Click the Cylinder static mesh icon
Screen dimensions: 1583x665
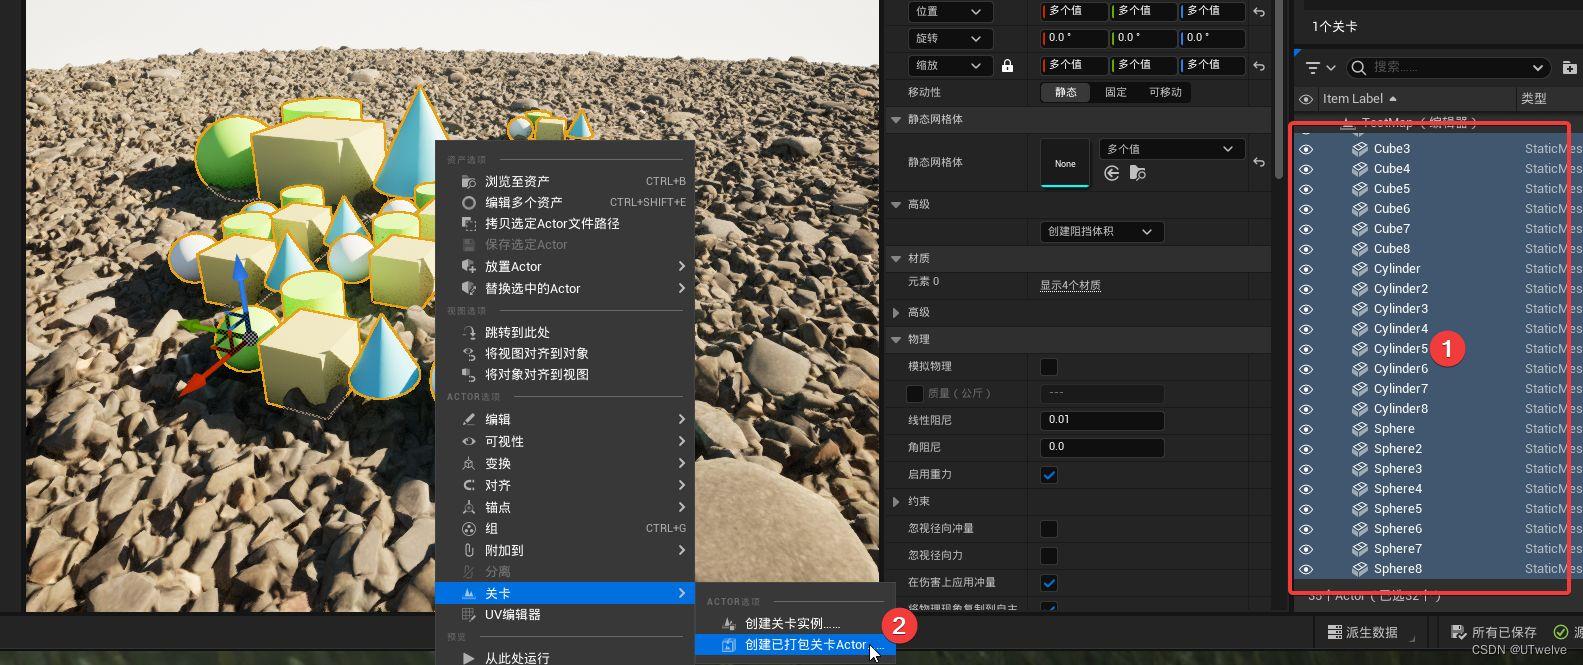point(1360,269)
